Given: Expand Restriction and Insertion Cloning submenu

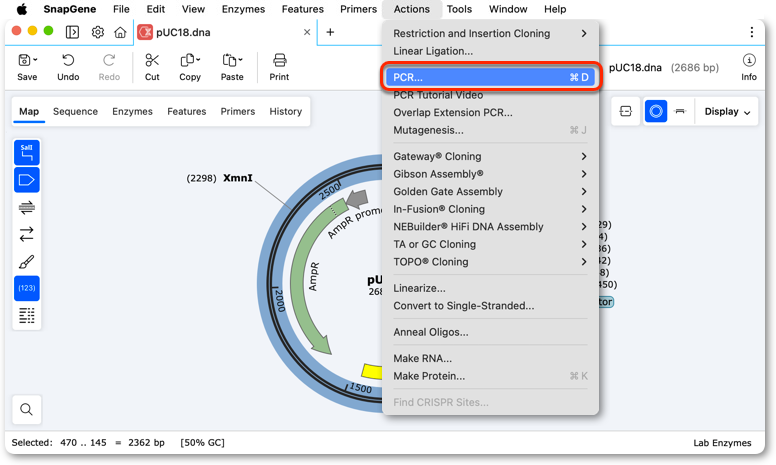Looking at the screenshot, I should (490, 33).
